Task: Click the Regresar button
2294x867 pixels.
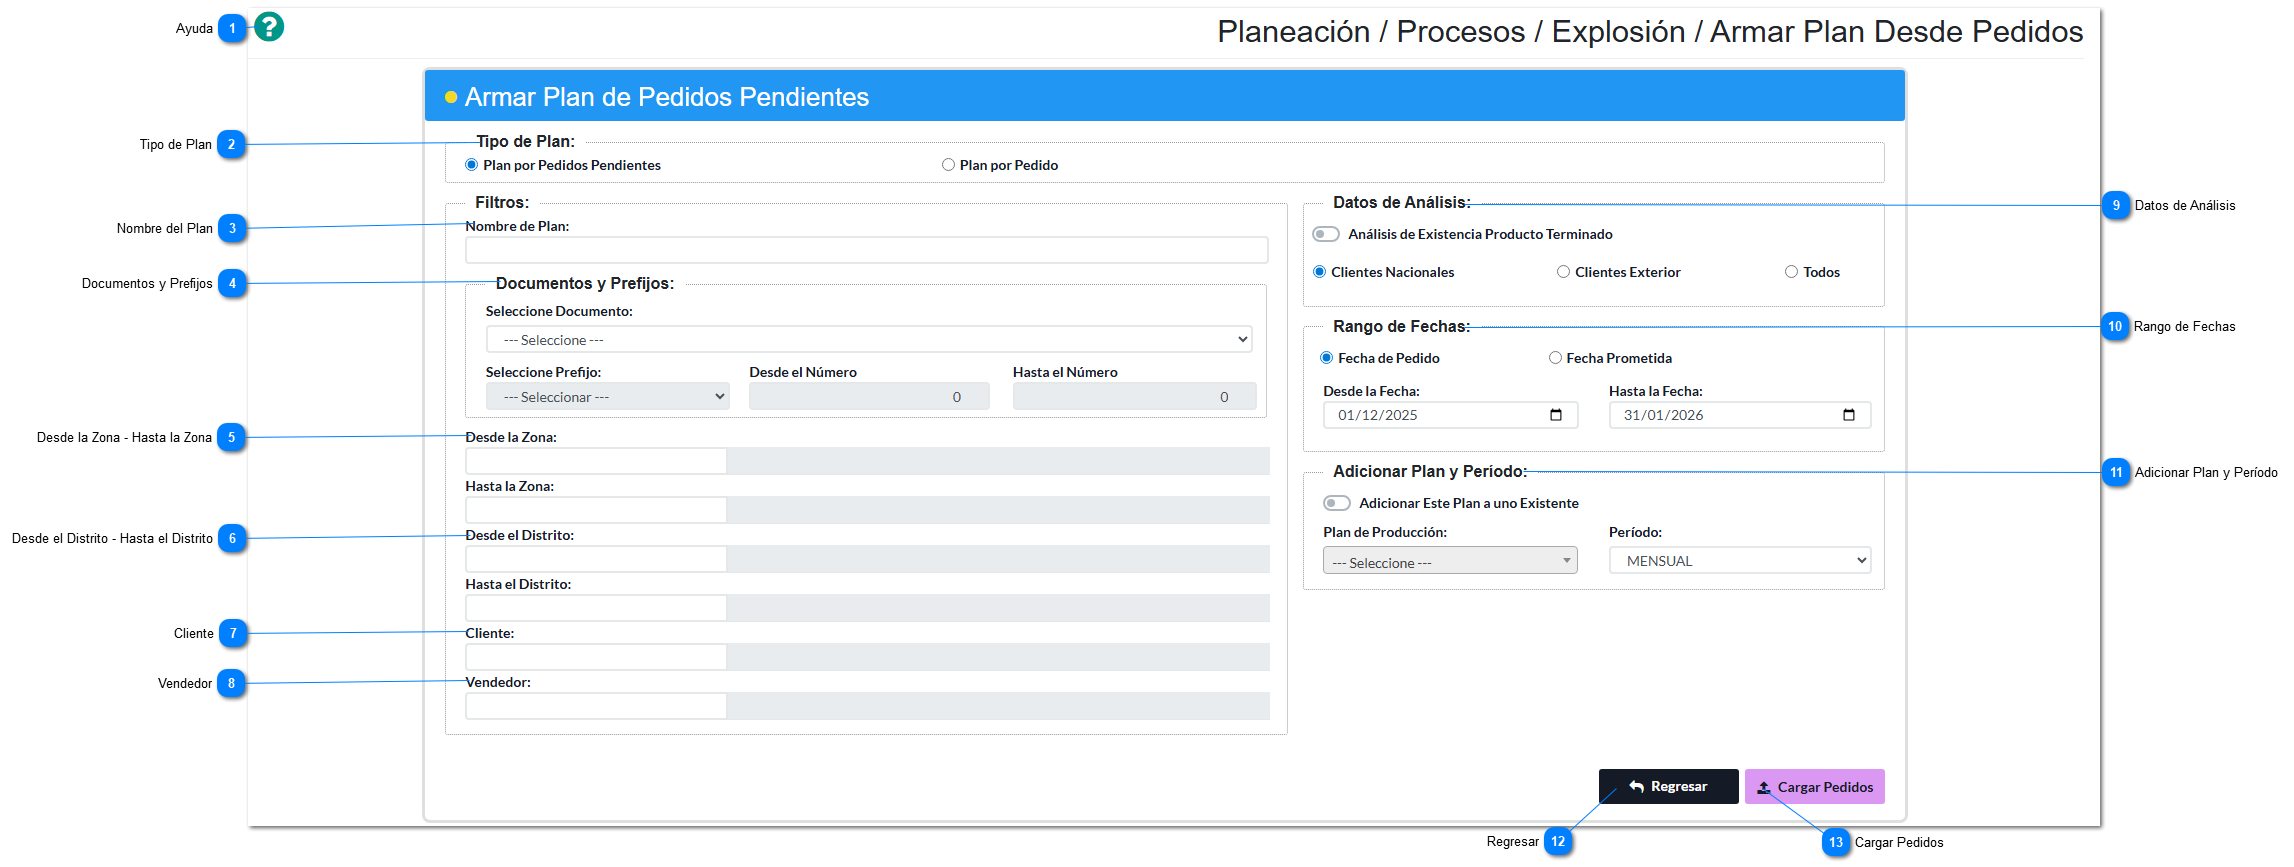Action: [1668, 787]
